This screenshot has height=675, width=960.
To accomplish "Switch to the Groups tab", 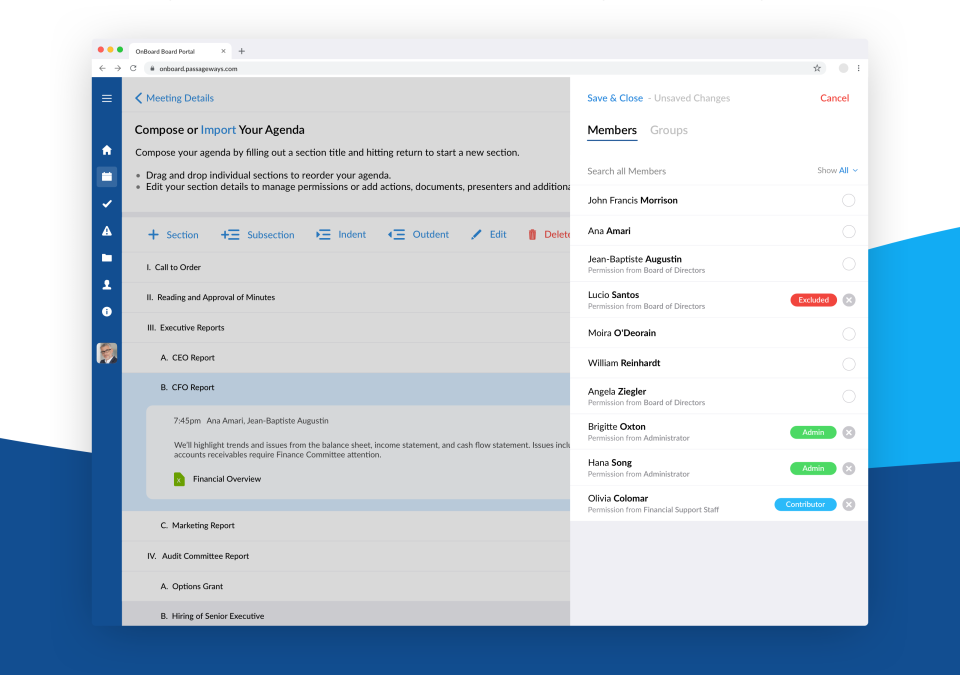I will [x=669, y=130].
